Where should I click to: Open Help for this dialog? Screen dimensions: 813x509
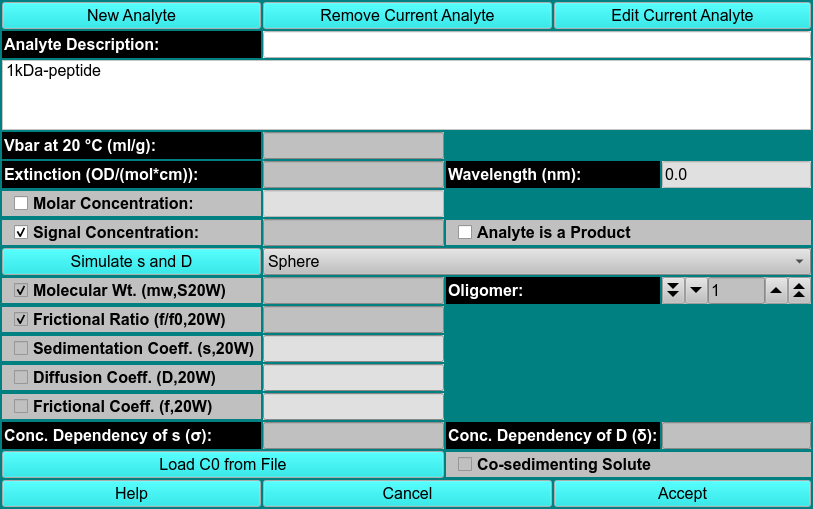pos(131,494)
